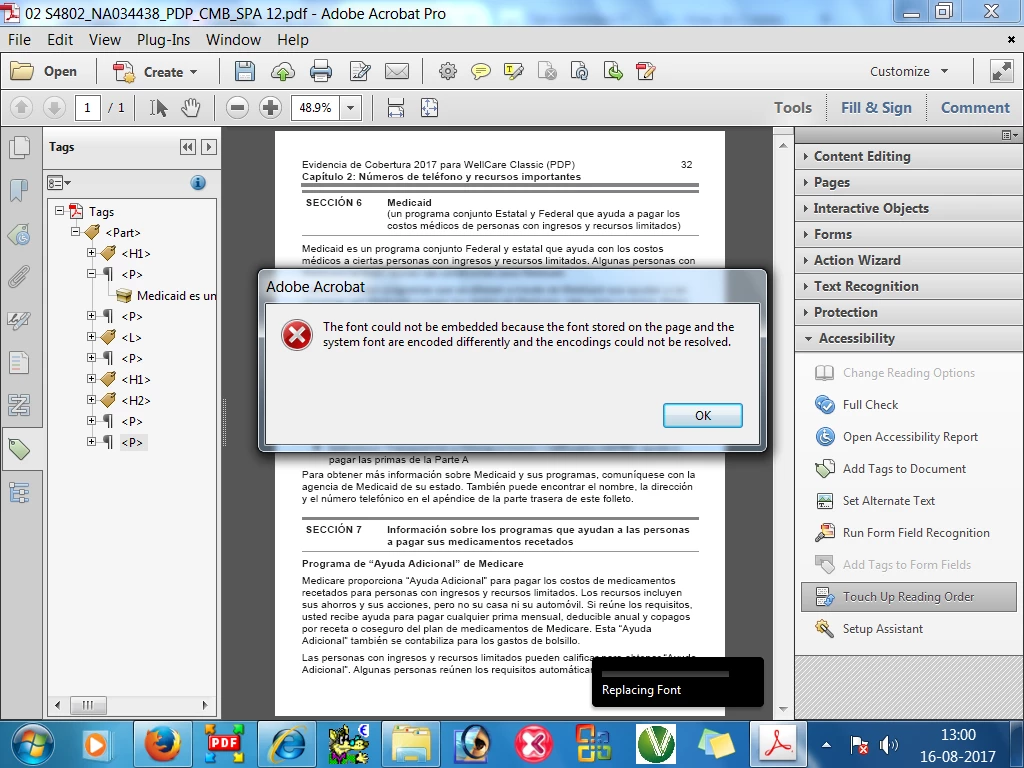
Task: Expand the Text Recognition section
Action: [x=908, y=286]
